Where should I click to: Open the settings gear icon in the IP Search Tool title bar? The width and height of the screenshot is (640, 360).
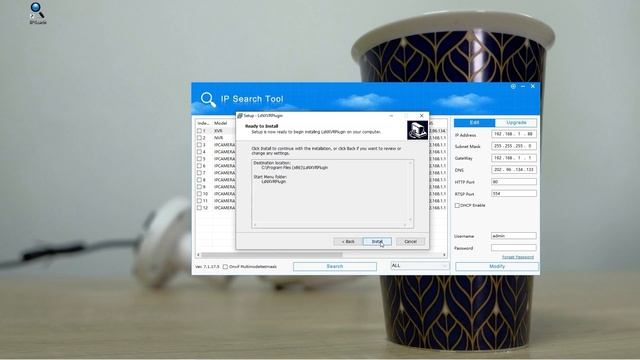click(513, 86)
